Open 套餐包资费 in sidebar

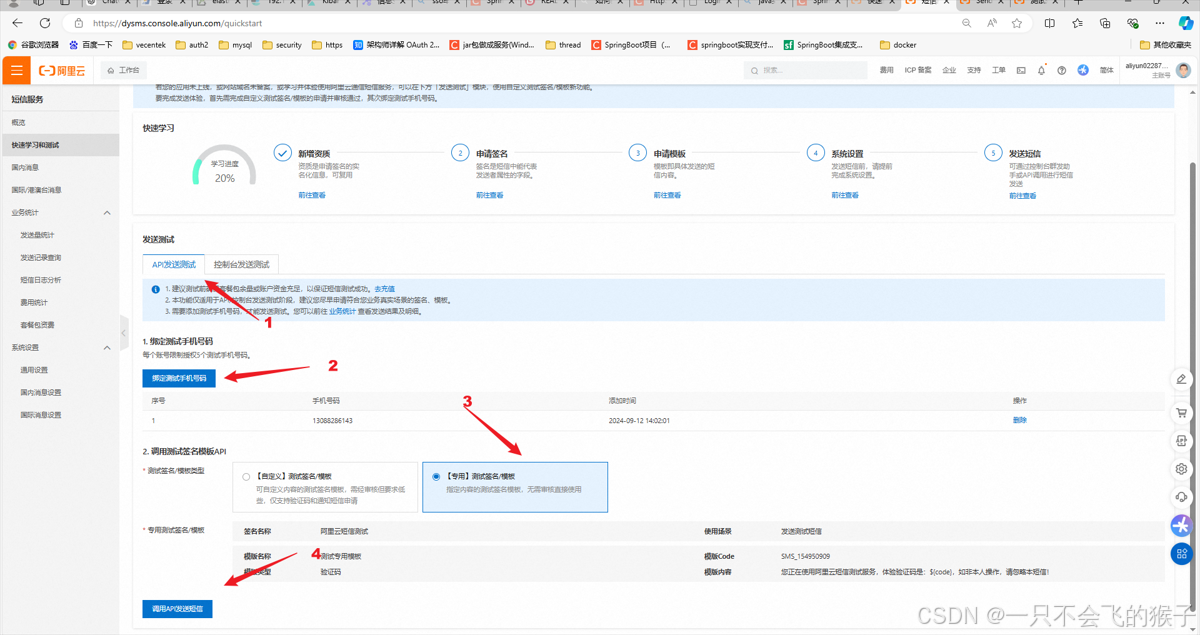(x=37, y=325)
